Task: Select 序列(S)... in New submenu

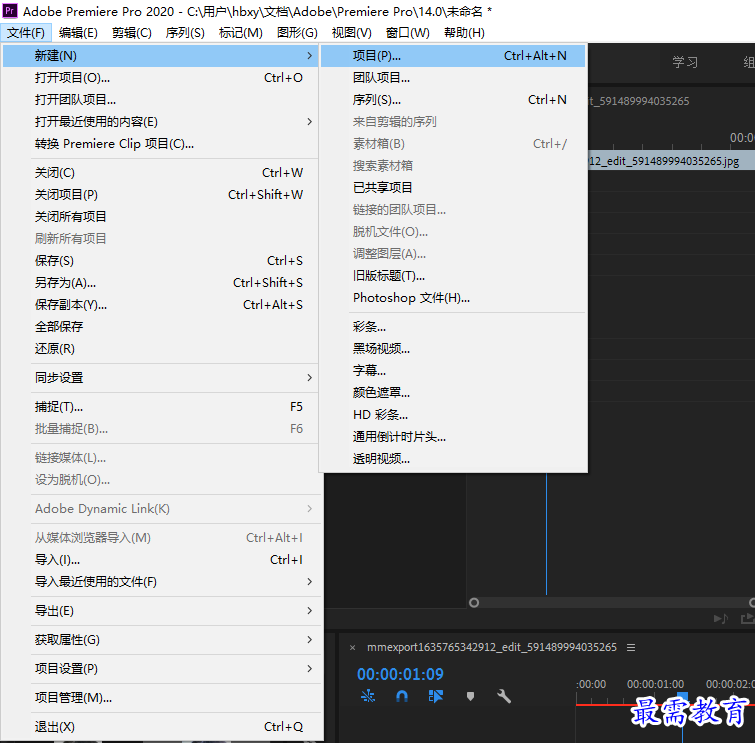Action: click(453, 100)
